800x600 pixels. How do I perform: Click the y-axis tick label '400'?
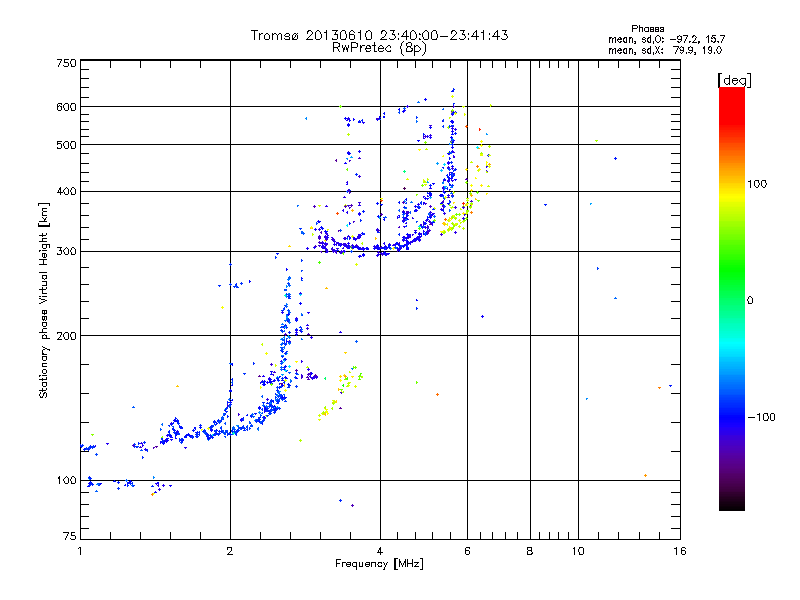click(66, 191)
